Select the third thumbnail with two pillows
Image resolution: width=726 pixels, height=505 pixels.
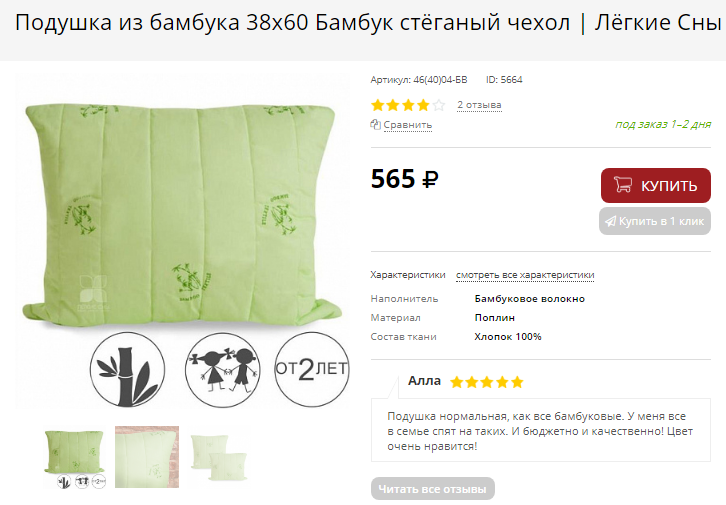tap(218, 457)
